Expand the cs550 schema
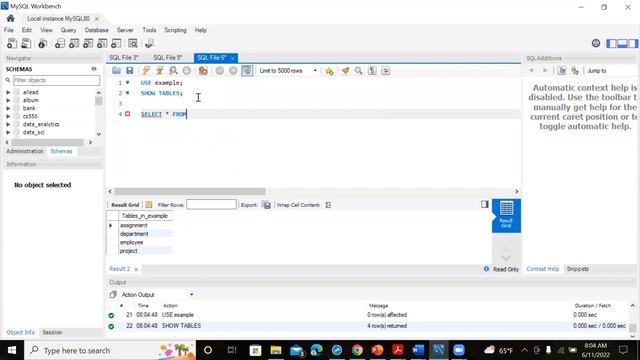This screenshot has width=640, height=360. pos(8,116)
